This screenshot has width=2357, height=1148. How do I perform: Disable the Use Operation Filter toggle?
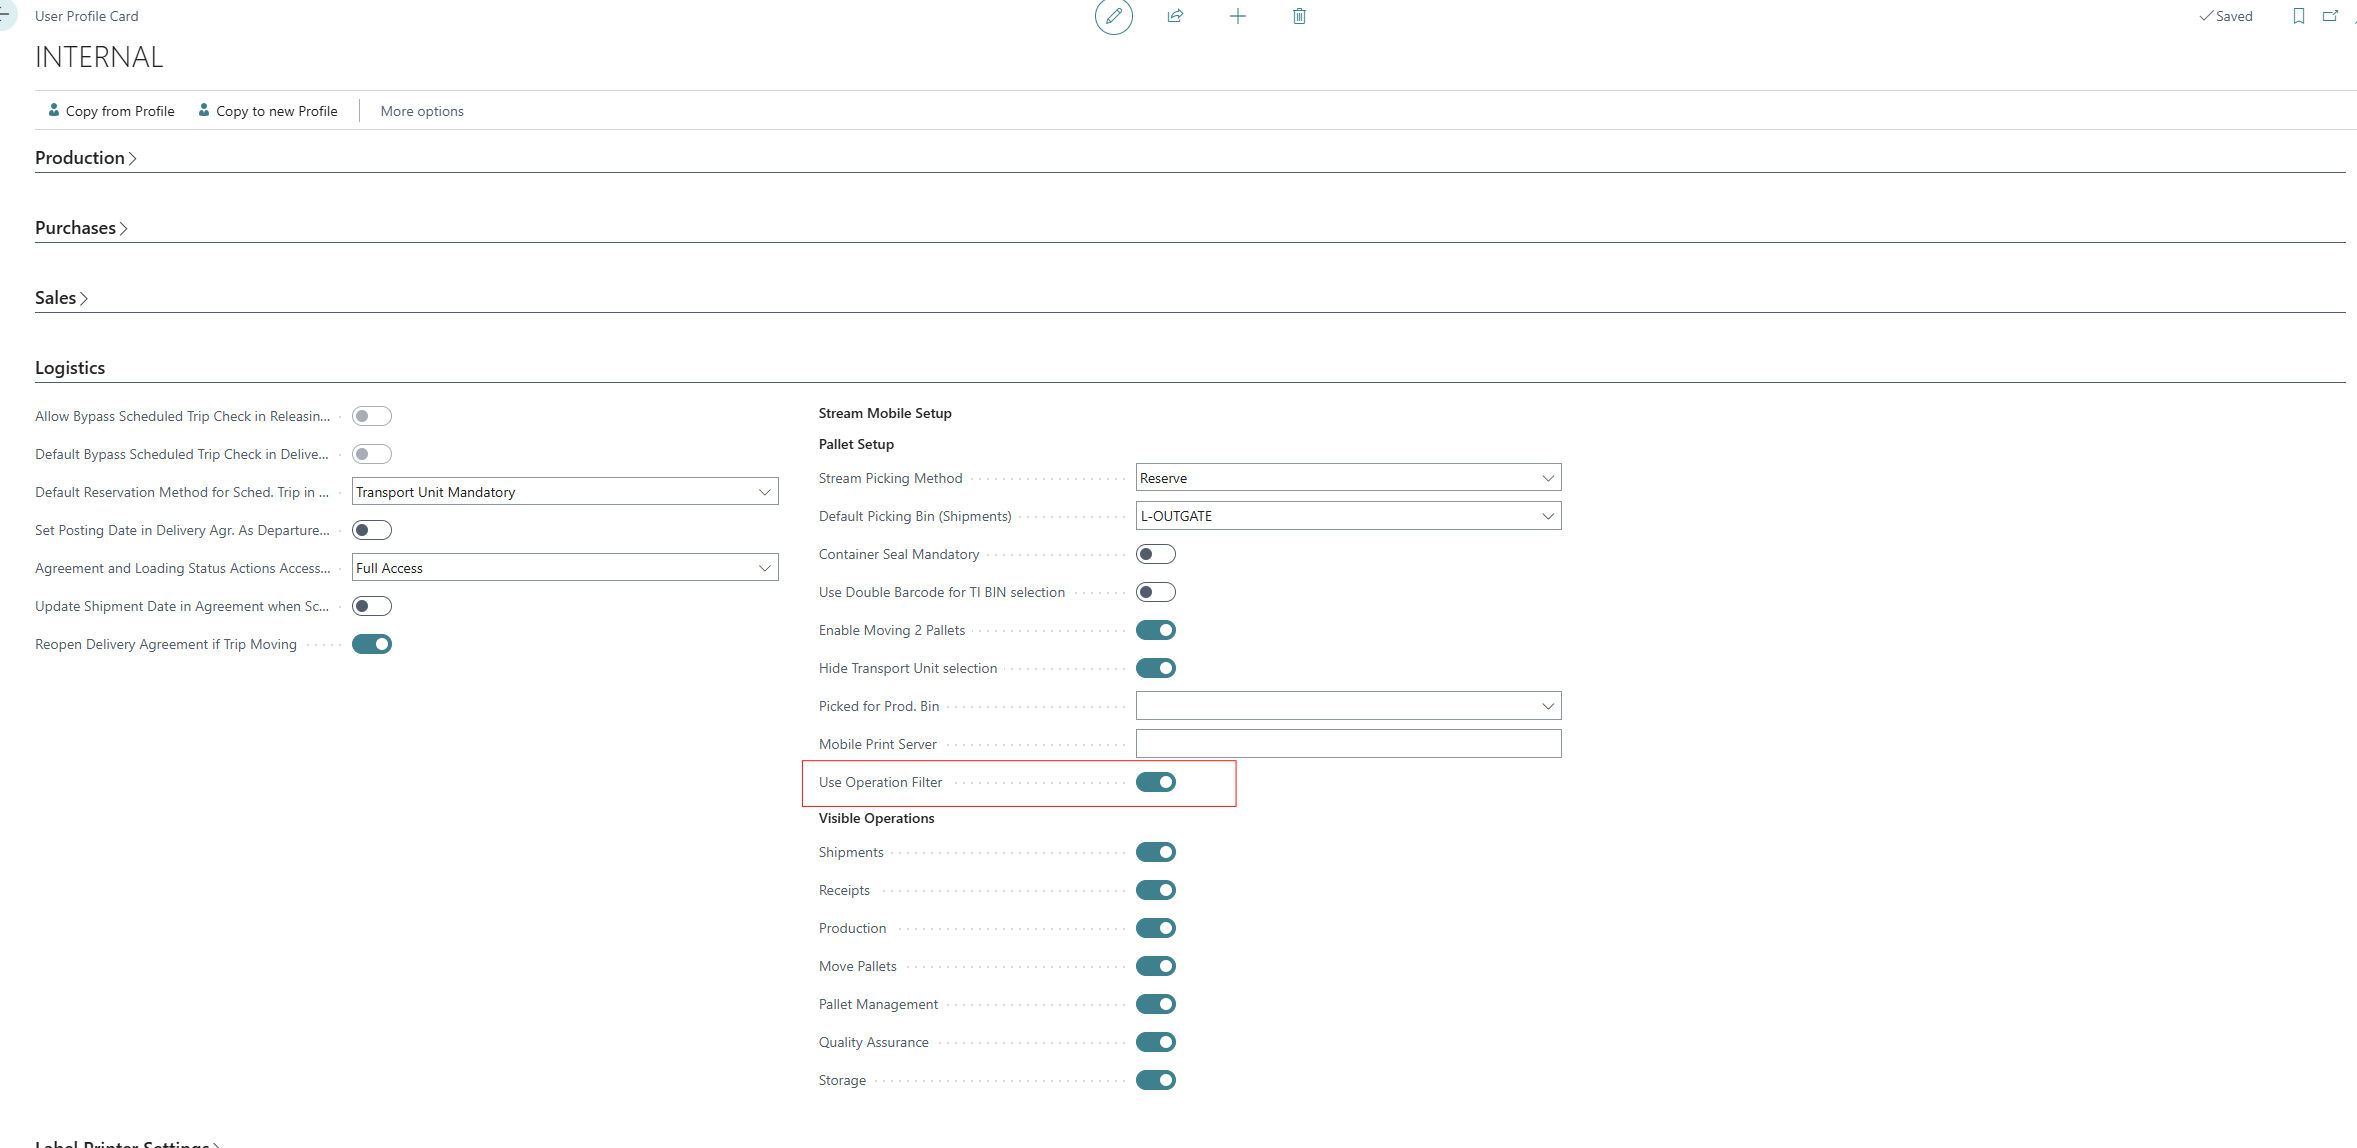pyautogui.click(x=1155, y=782)
